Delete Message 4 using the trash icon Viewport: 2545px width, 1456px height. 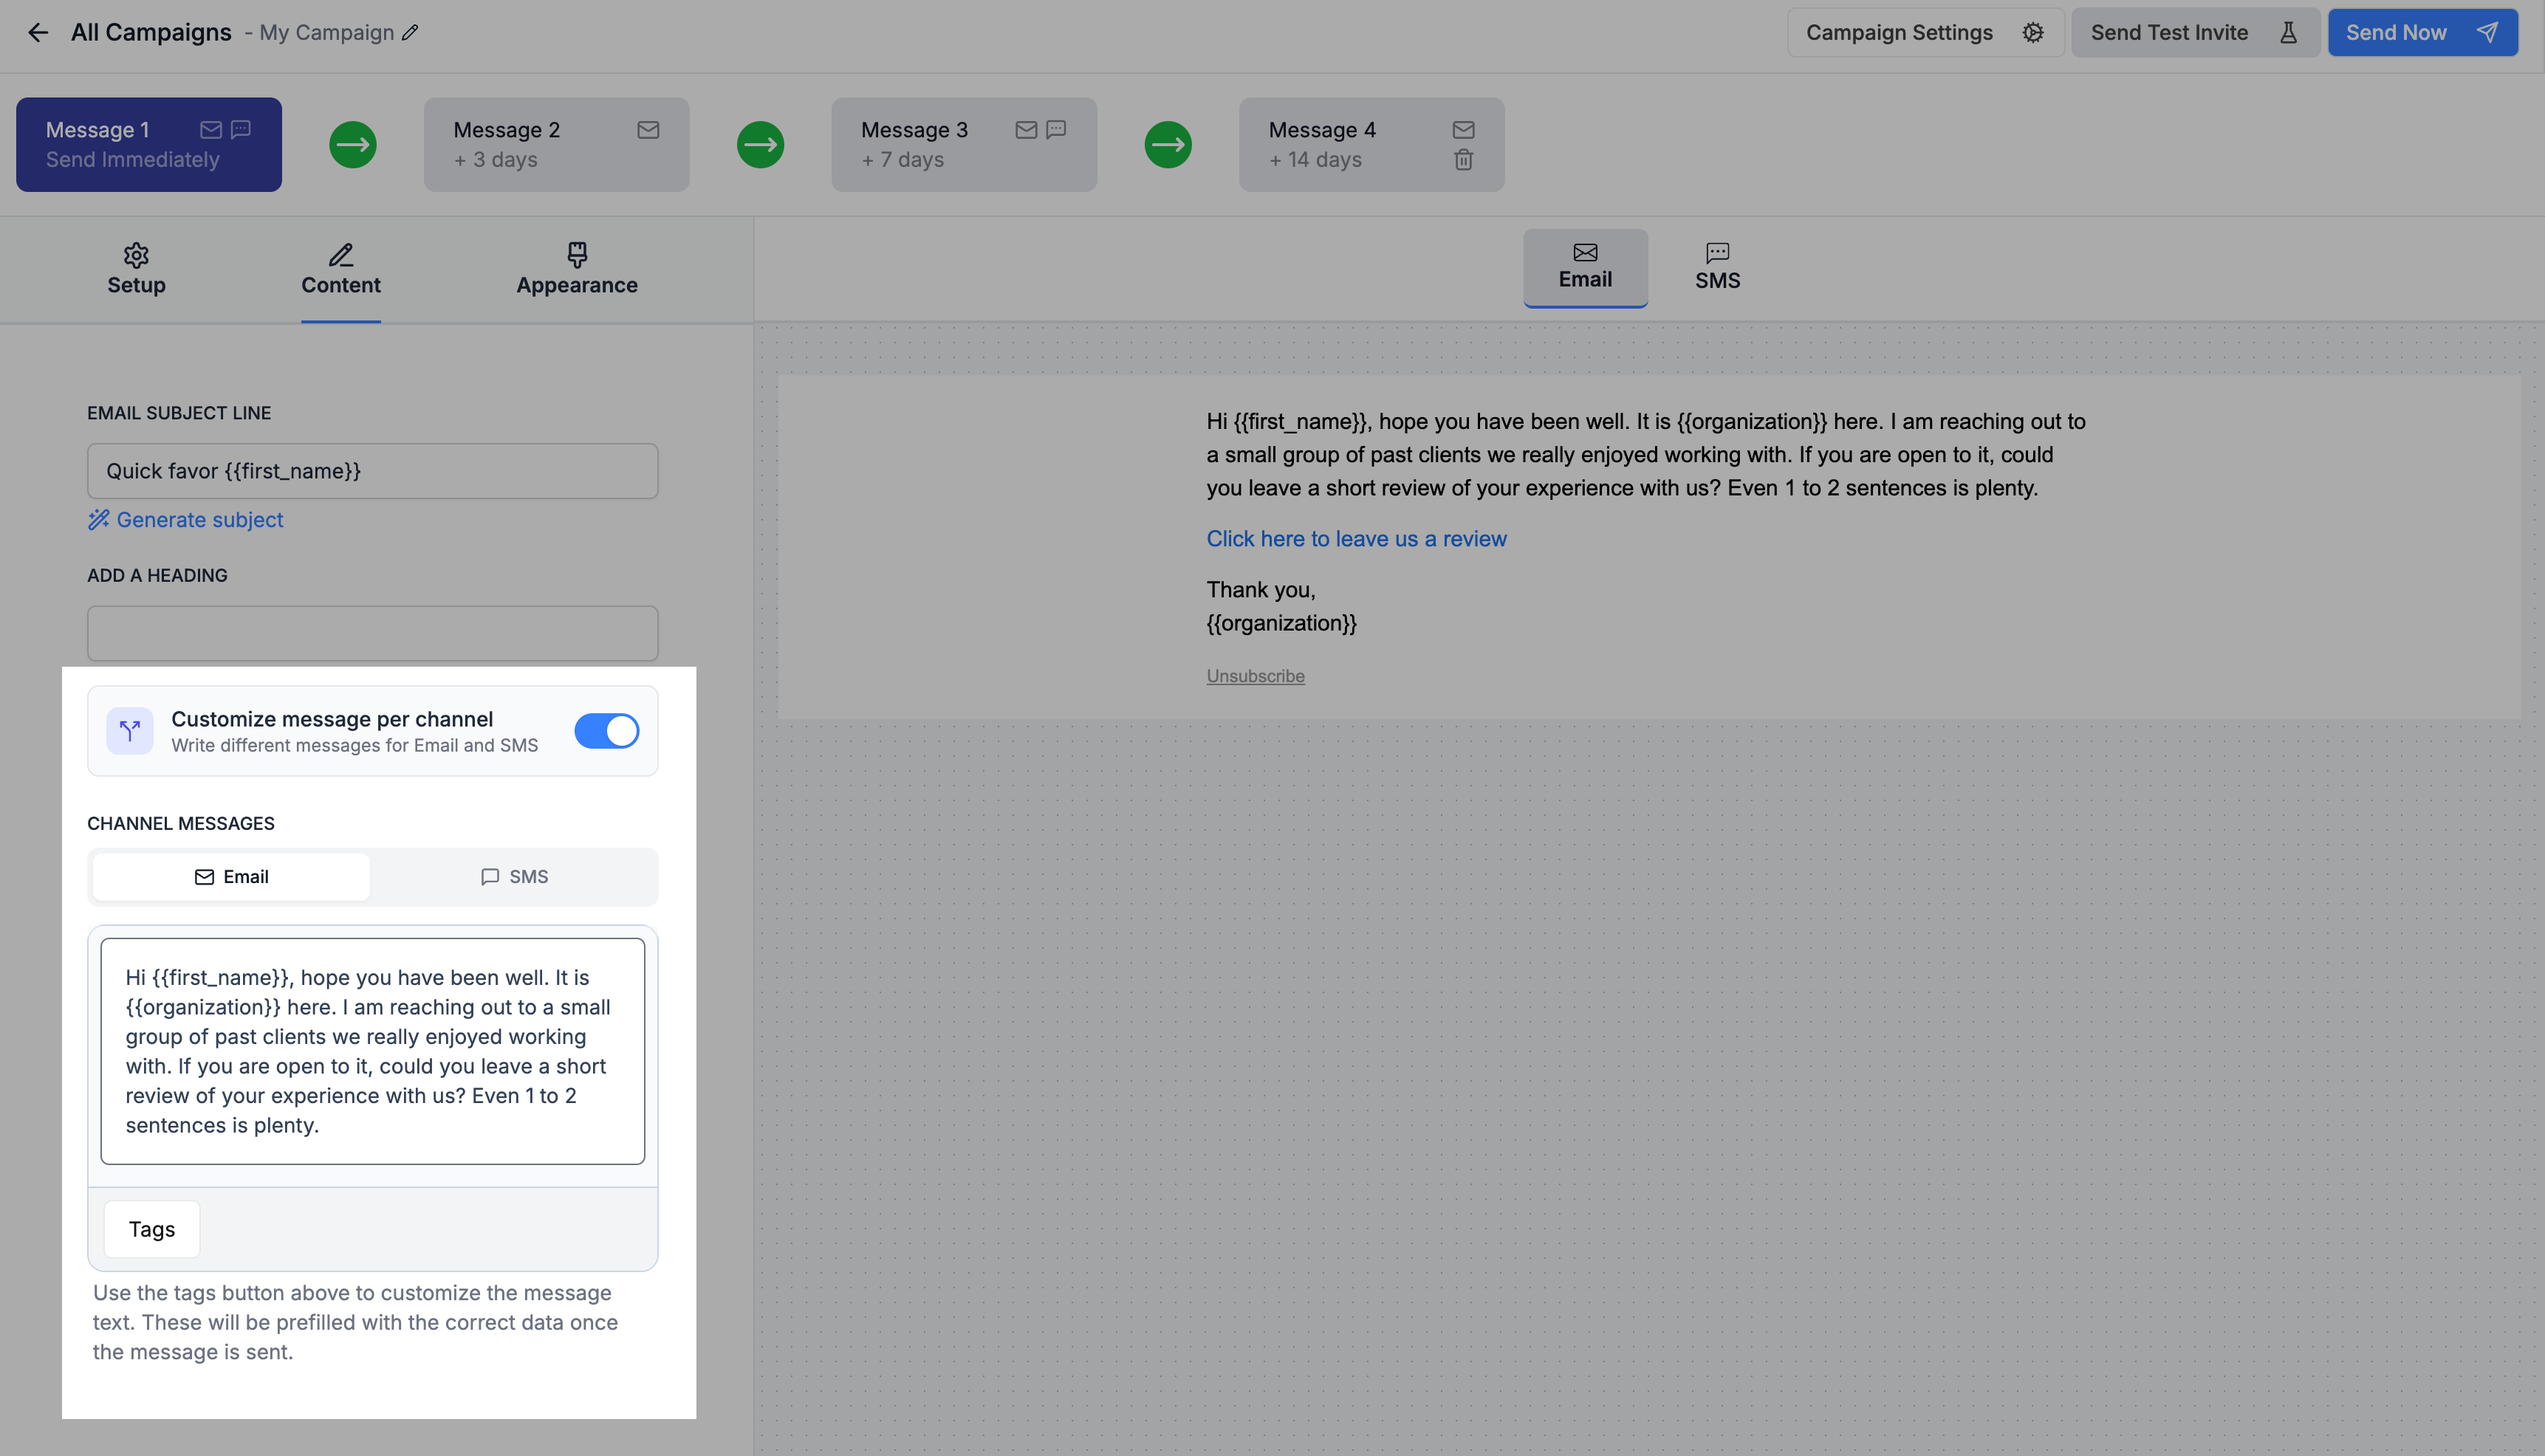click(1463, 160)
